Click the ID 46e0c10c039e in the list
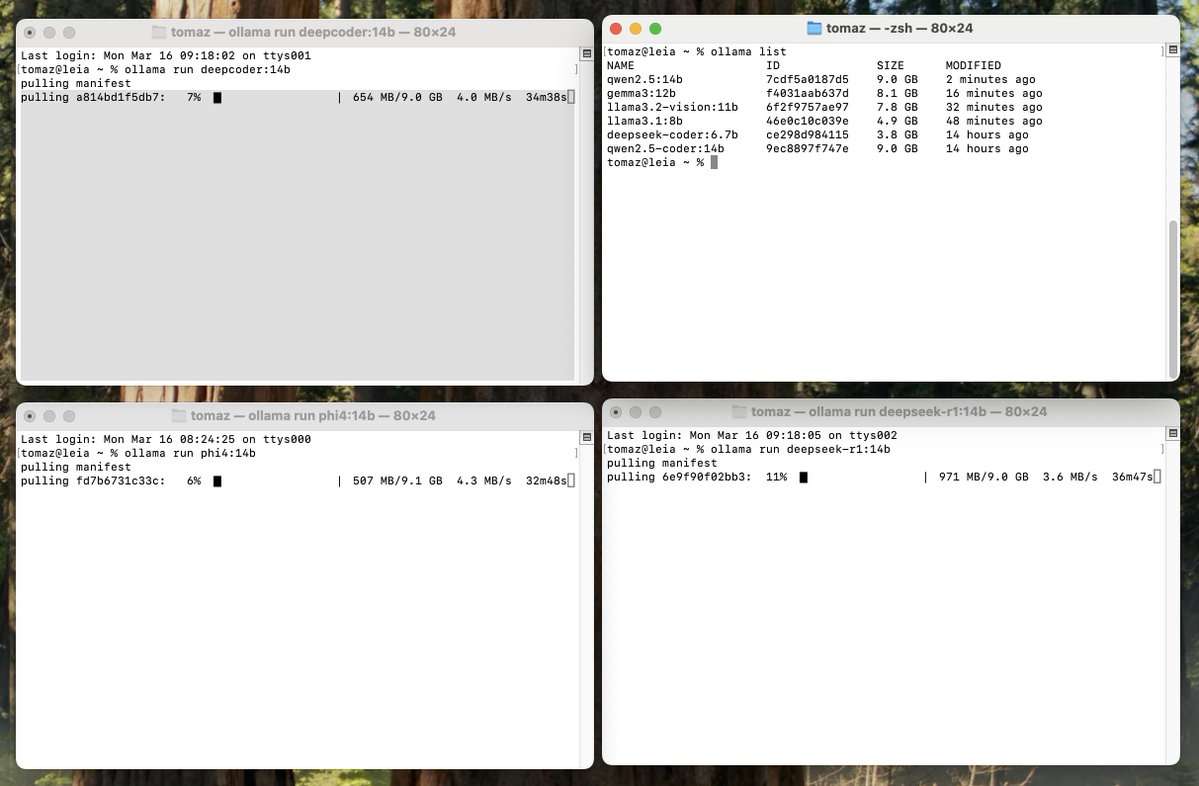Screen dimensions: 1199x786 click(807, 121)
